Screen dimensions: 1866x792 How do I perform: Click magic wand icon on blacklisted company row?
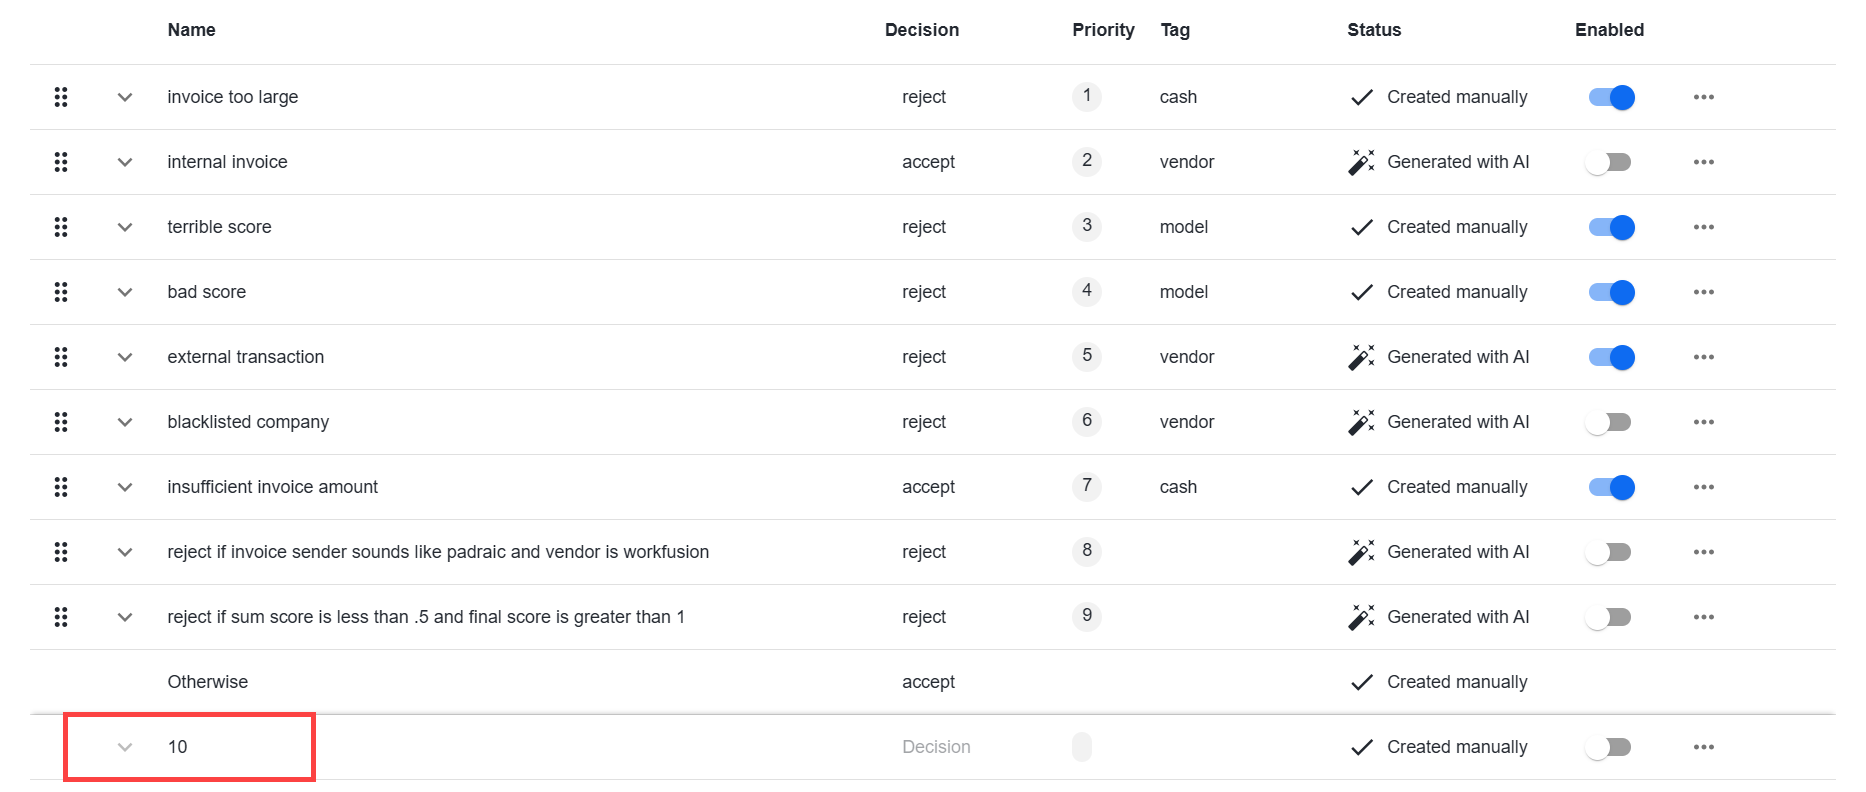(x=1361, y=422)
